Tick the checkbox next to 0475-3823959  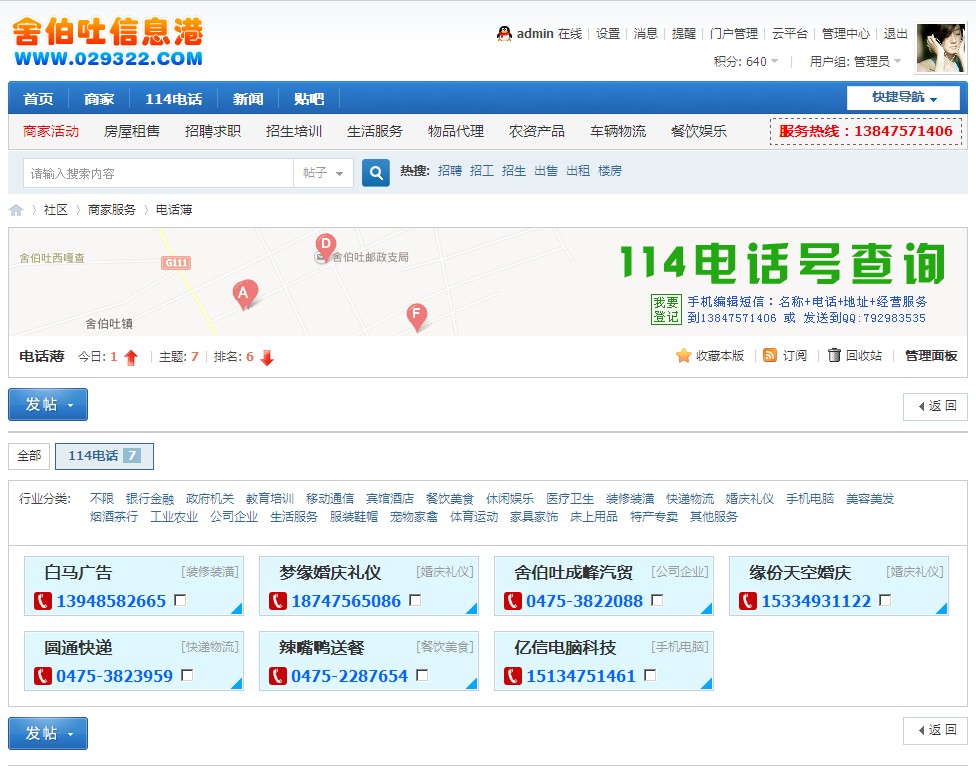(x=187, y=675)
